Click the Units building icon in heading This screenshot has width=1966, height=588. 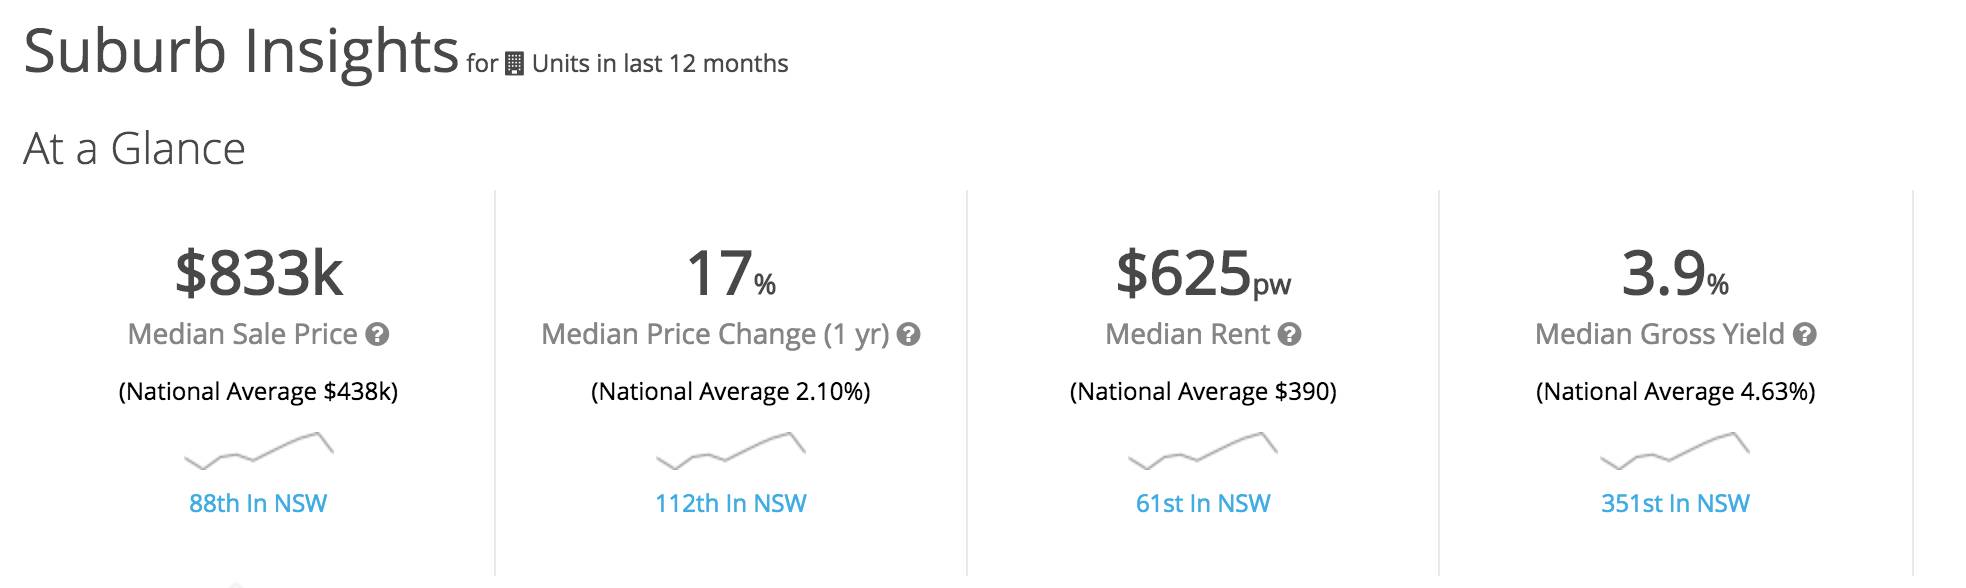point(514,64)
